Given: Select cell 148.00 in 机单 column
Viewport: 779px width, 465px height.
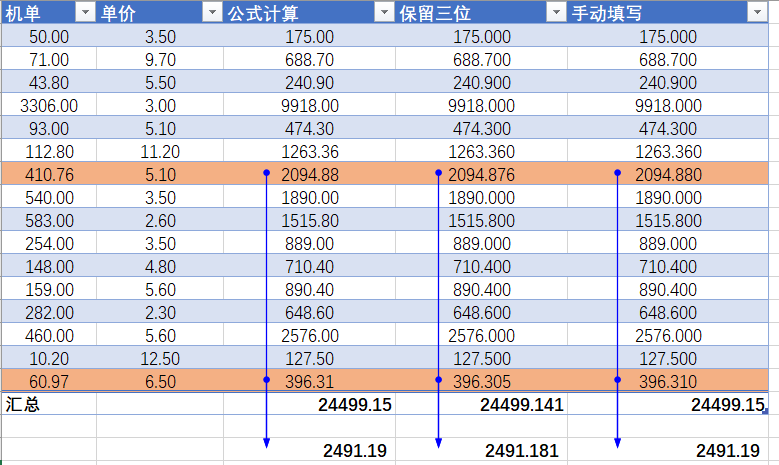Looking at the screenshot, I should pyautogui.click(x=49, y=266).
